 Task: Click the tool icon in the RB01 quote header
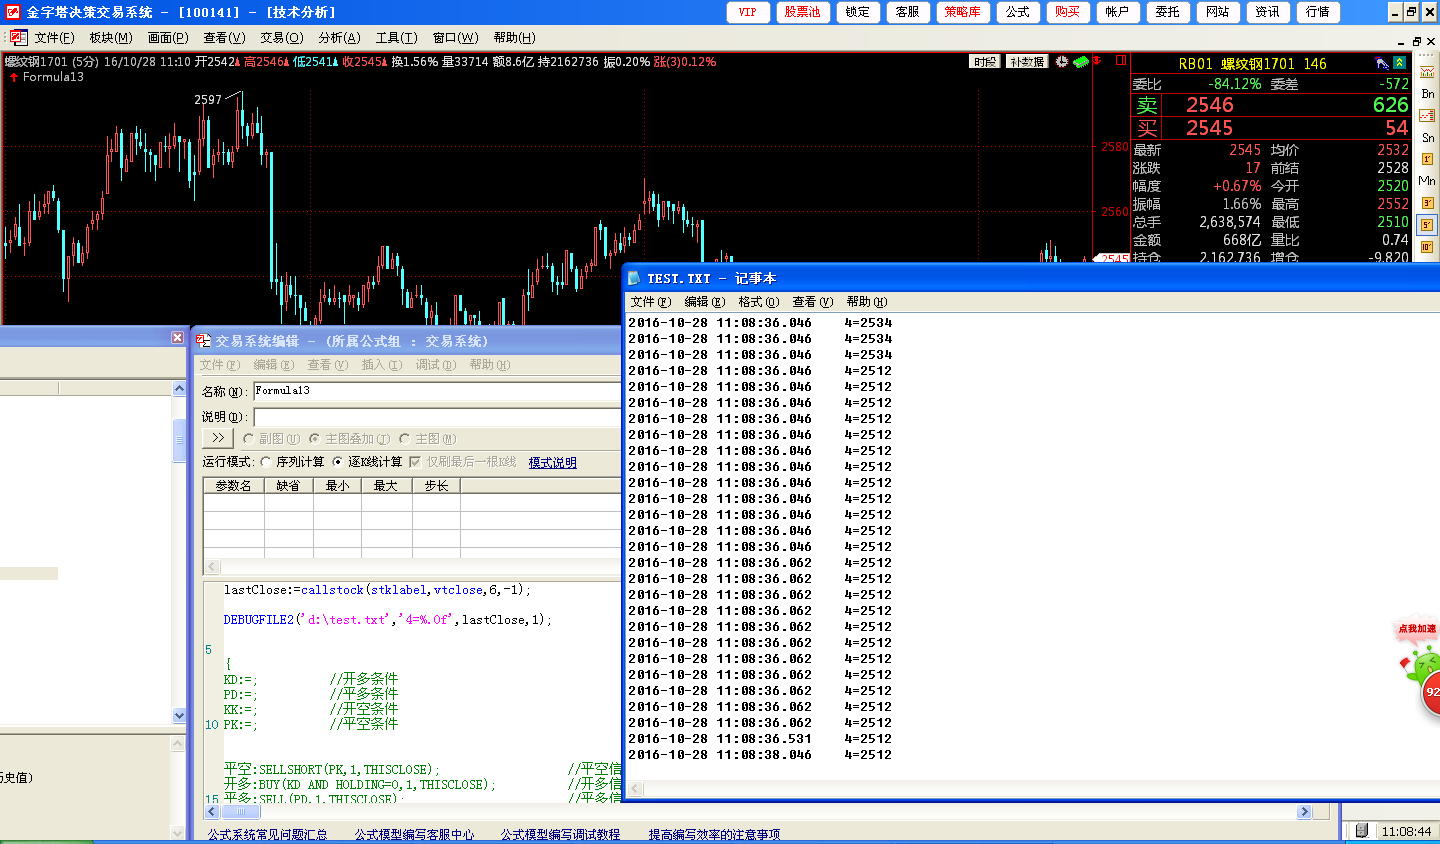pos(1382,63)
